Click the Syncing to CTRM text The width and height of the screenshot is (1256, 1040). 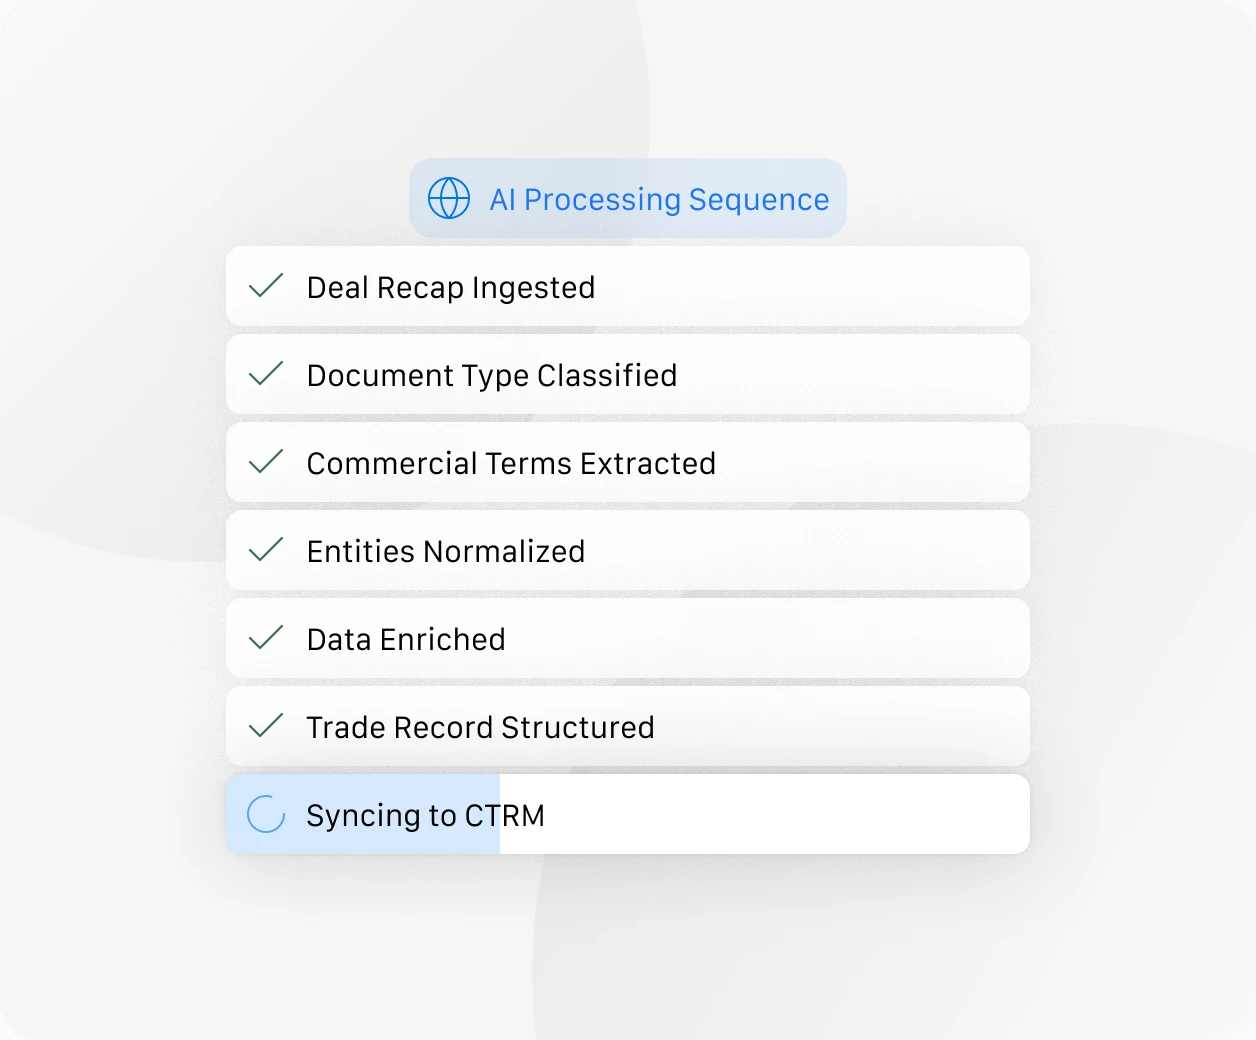[425, 815]
